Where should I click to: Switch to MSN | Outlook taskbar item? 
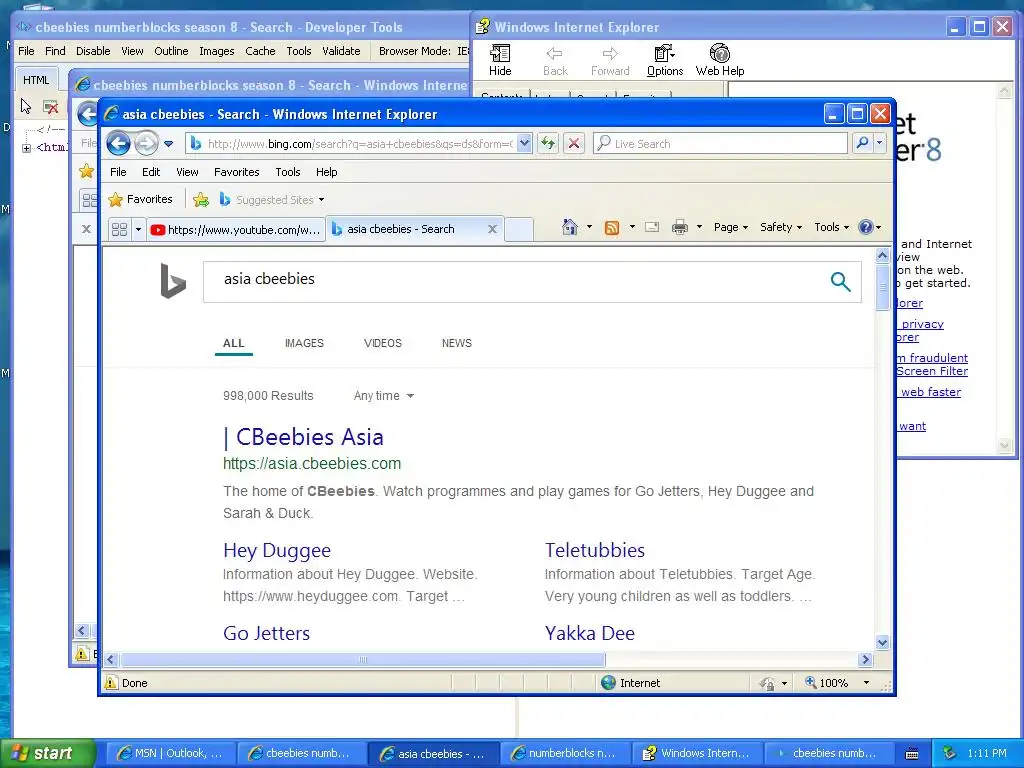tap(170, 753)
